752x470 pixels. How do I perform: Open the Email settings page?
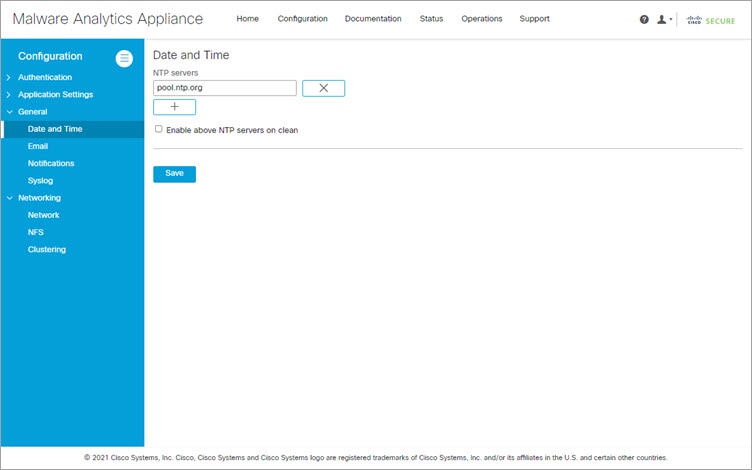click(x=38, y=146)
